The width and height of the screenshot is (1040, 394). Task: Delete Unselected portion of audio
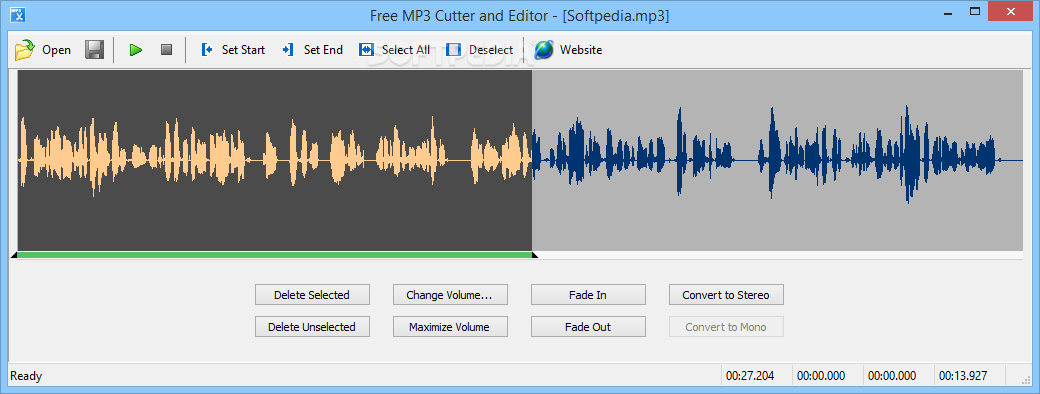[x=312, y=326]
